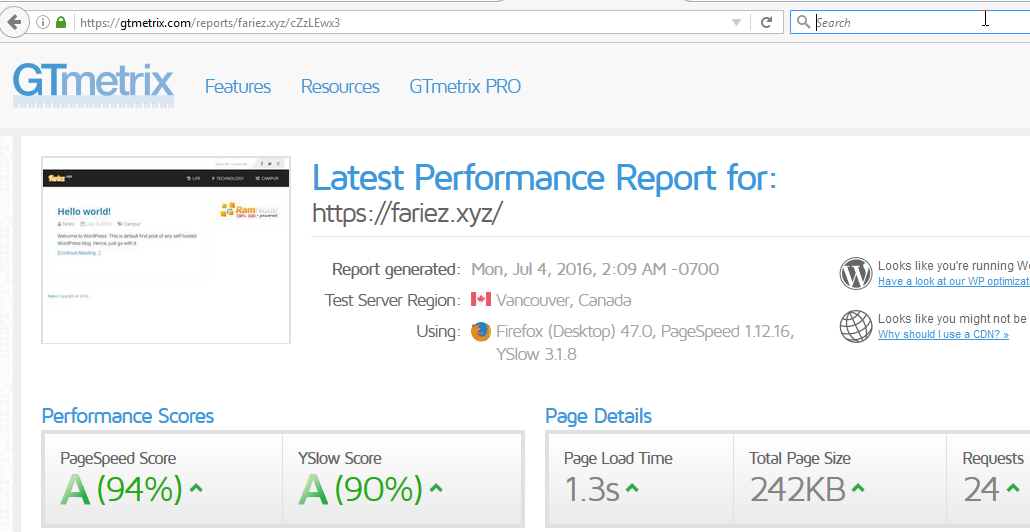
Task: Click the 'Firefox (Desktop) 47.0' browser text
Action: [x=575, y=332]
